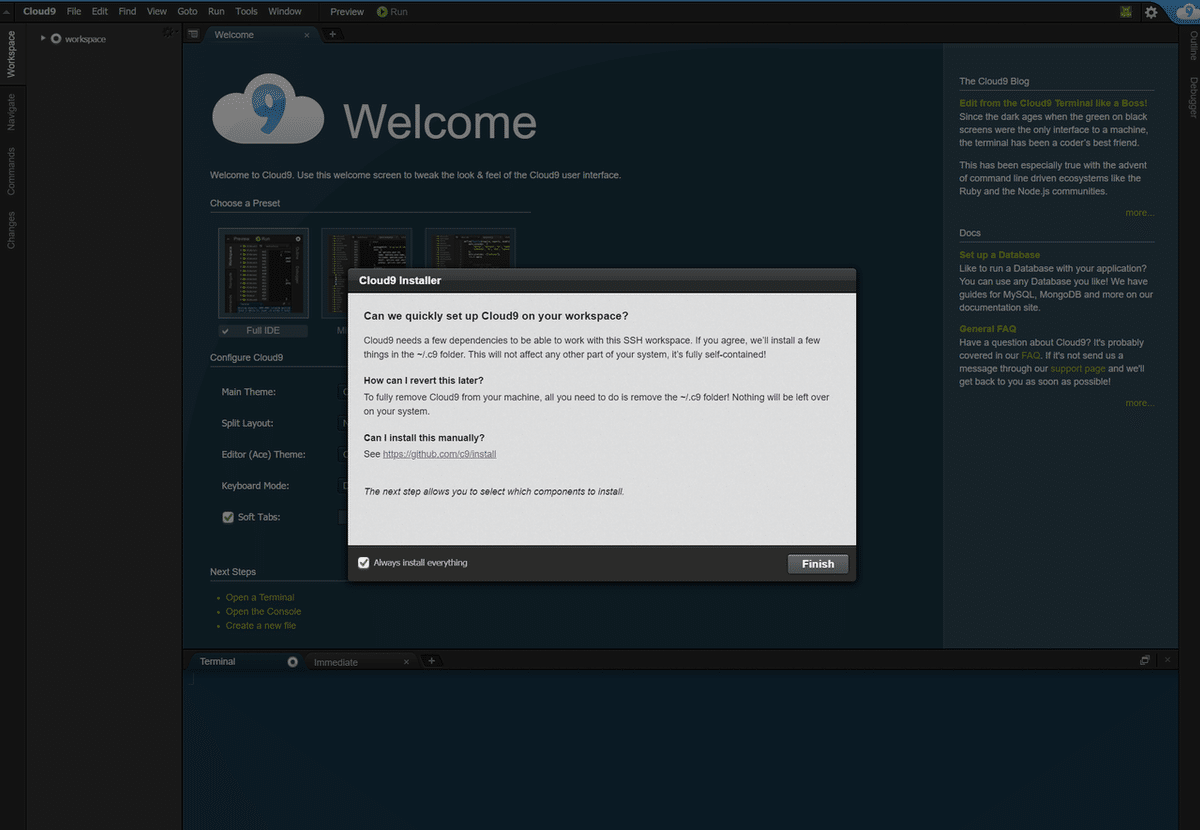Click the Open the Console link
The width and height of the screenshot is (1200, 830).
pyautogui.click(x=263, y=612)
